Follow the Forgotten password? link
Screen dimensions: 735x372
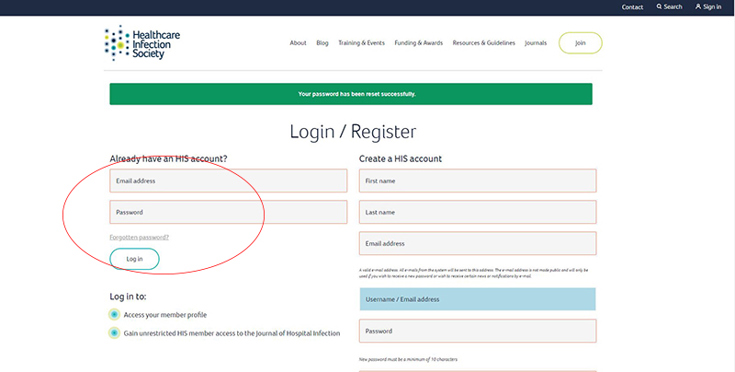(139, 238)
